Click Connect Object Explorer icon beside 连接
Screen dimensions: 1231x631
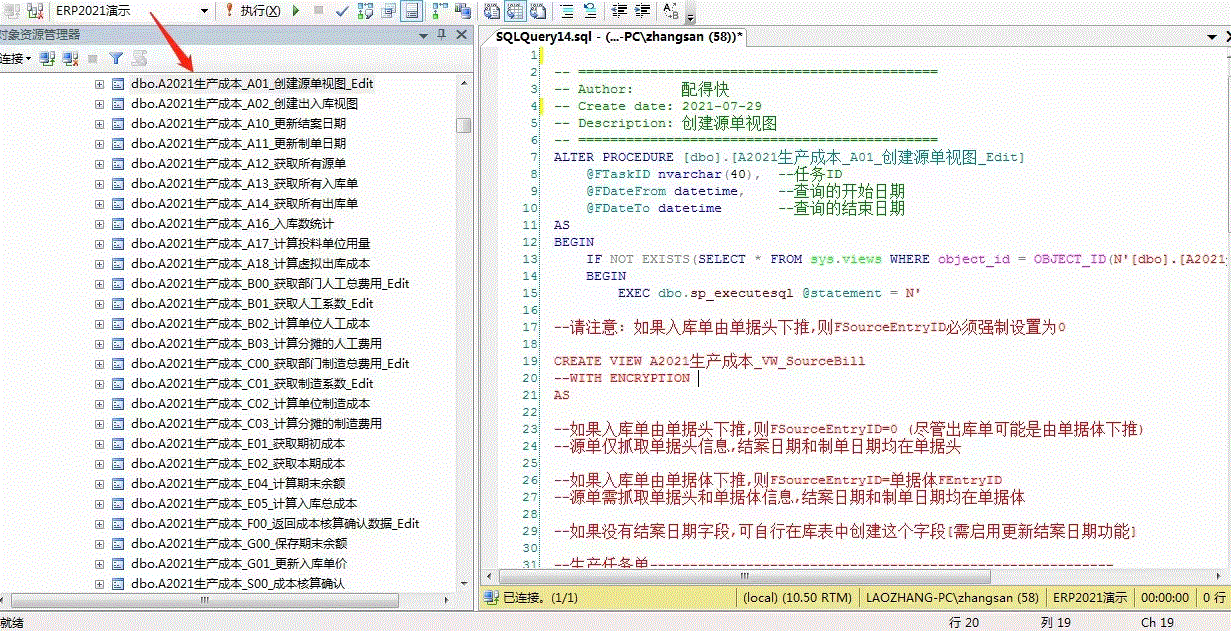pyautogui.click(x=46, y=59)
